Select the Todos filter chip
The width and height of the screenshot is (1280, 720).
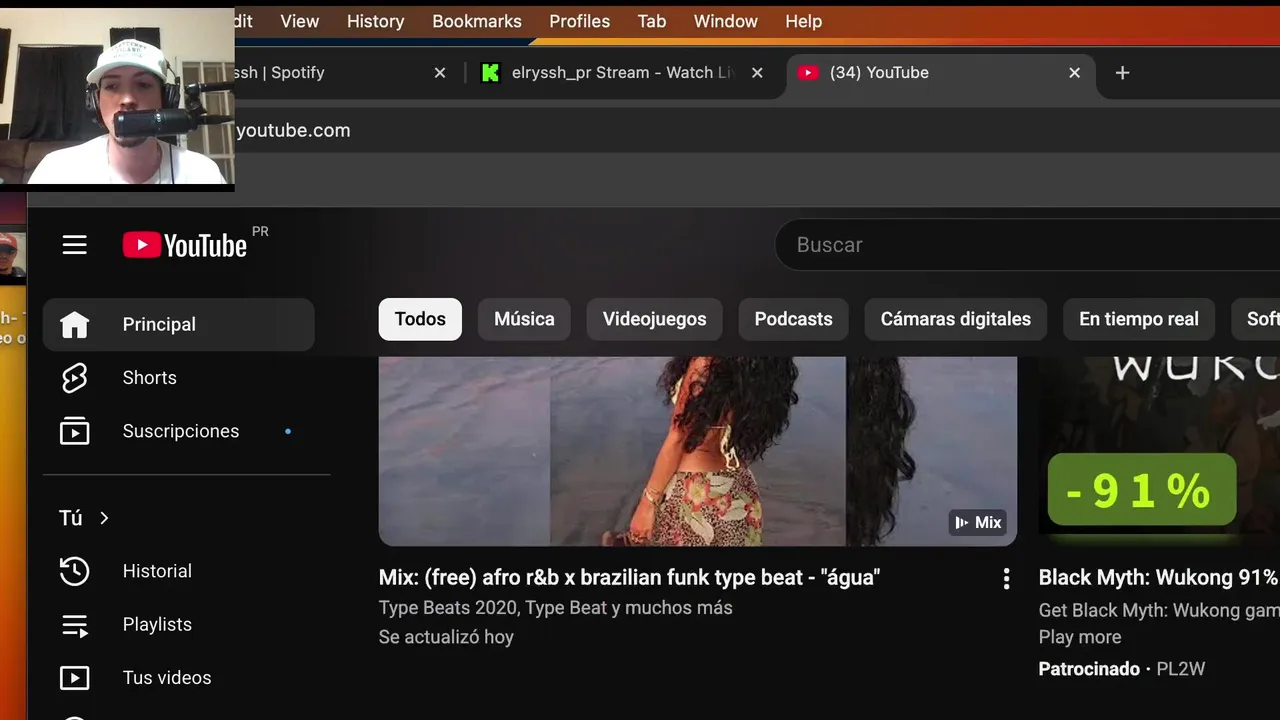pyautogui.click(x=420, y=319)
